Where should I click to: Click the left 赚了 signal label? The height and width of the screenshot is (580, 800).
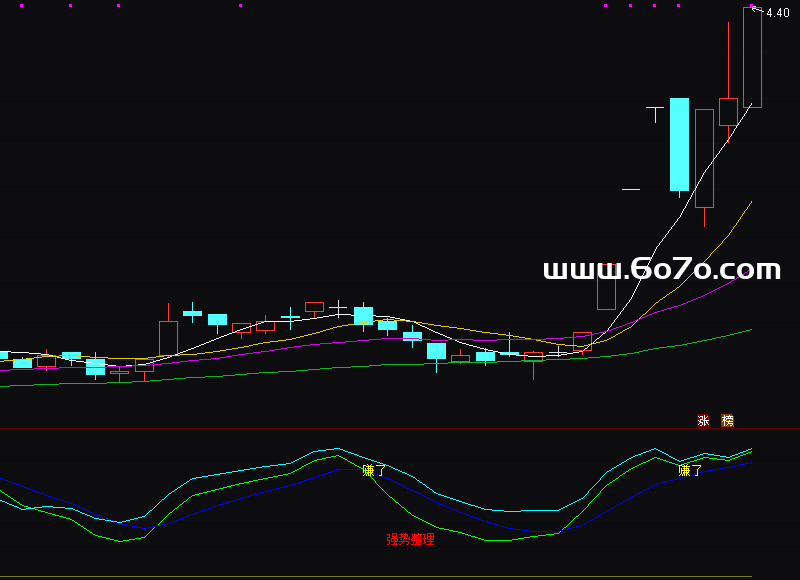373,470
